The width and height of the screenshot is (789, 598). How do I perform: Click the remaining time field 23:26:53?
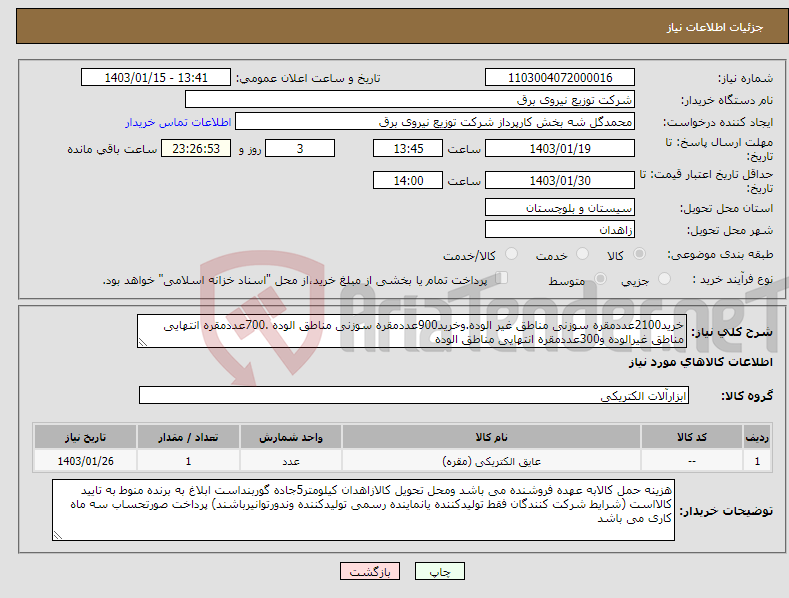click(196, 148)
